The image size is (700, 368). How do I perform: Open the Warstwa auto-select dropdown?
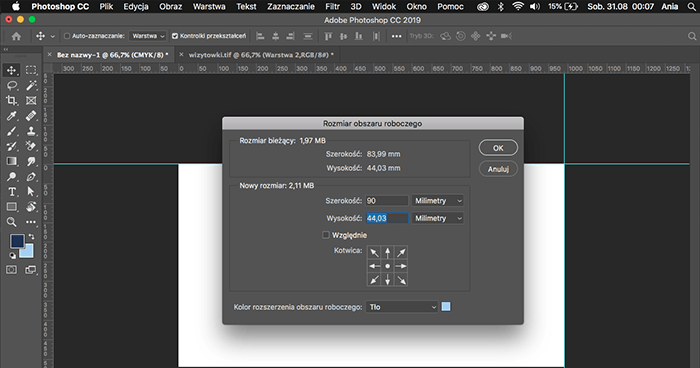(148, 36)
